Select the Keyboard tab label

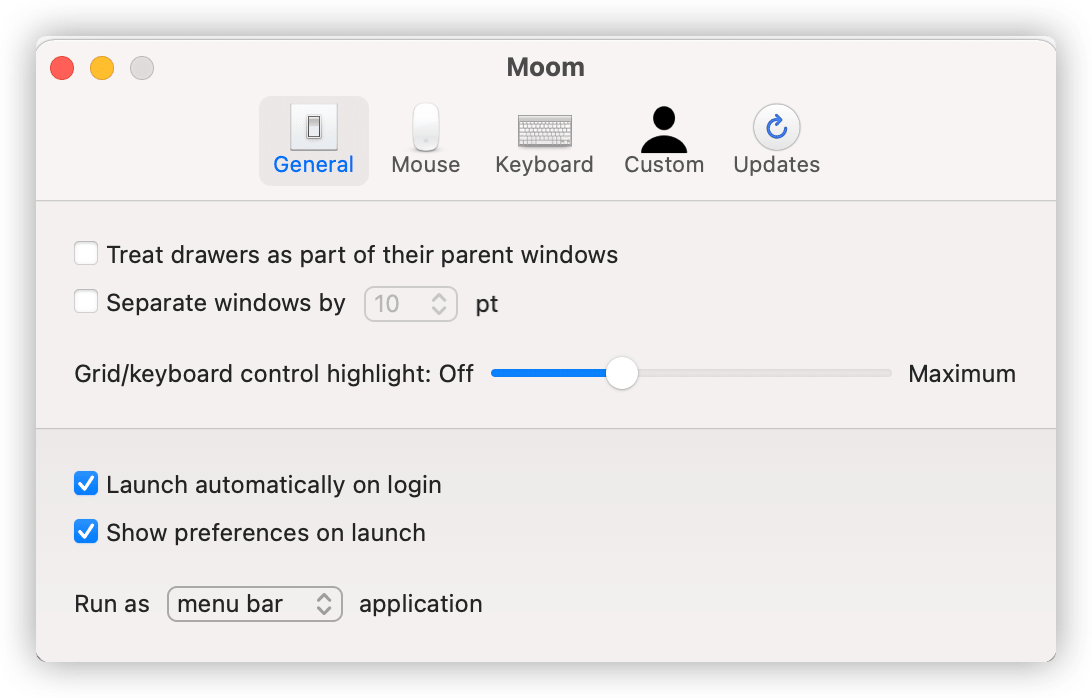pyautogui.click(x=545, y=164)
